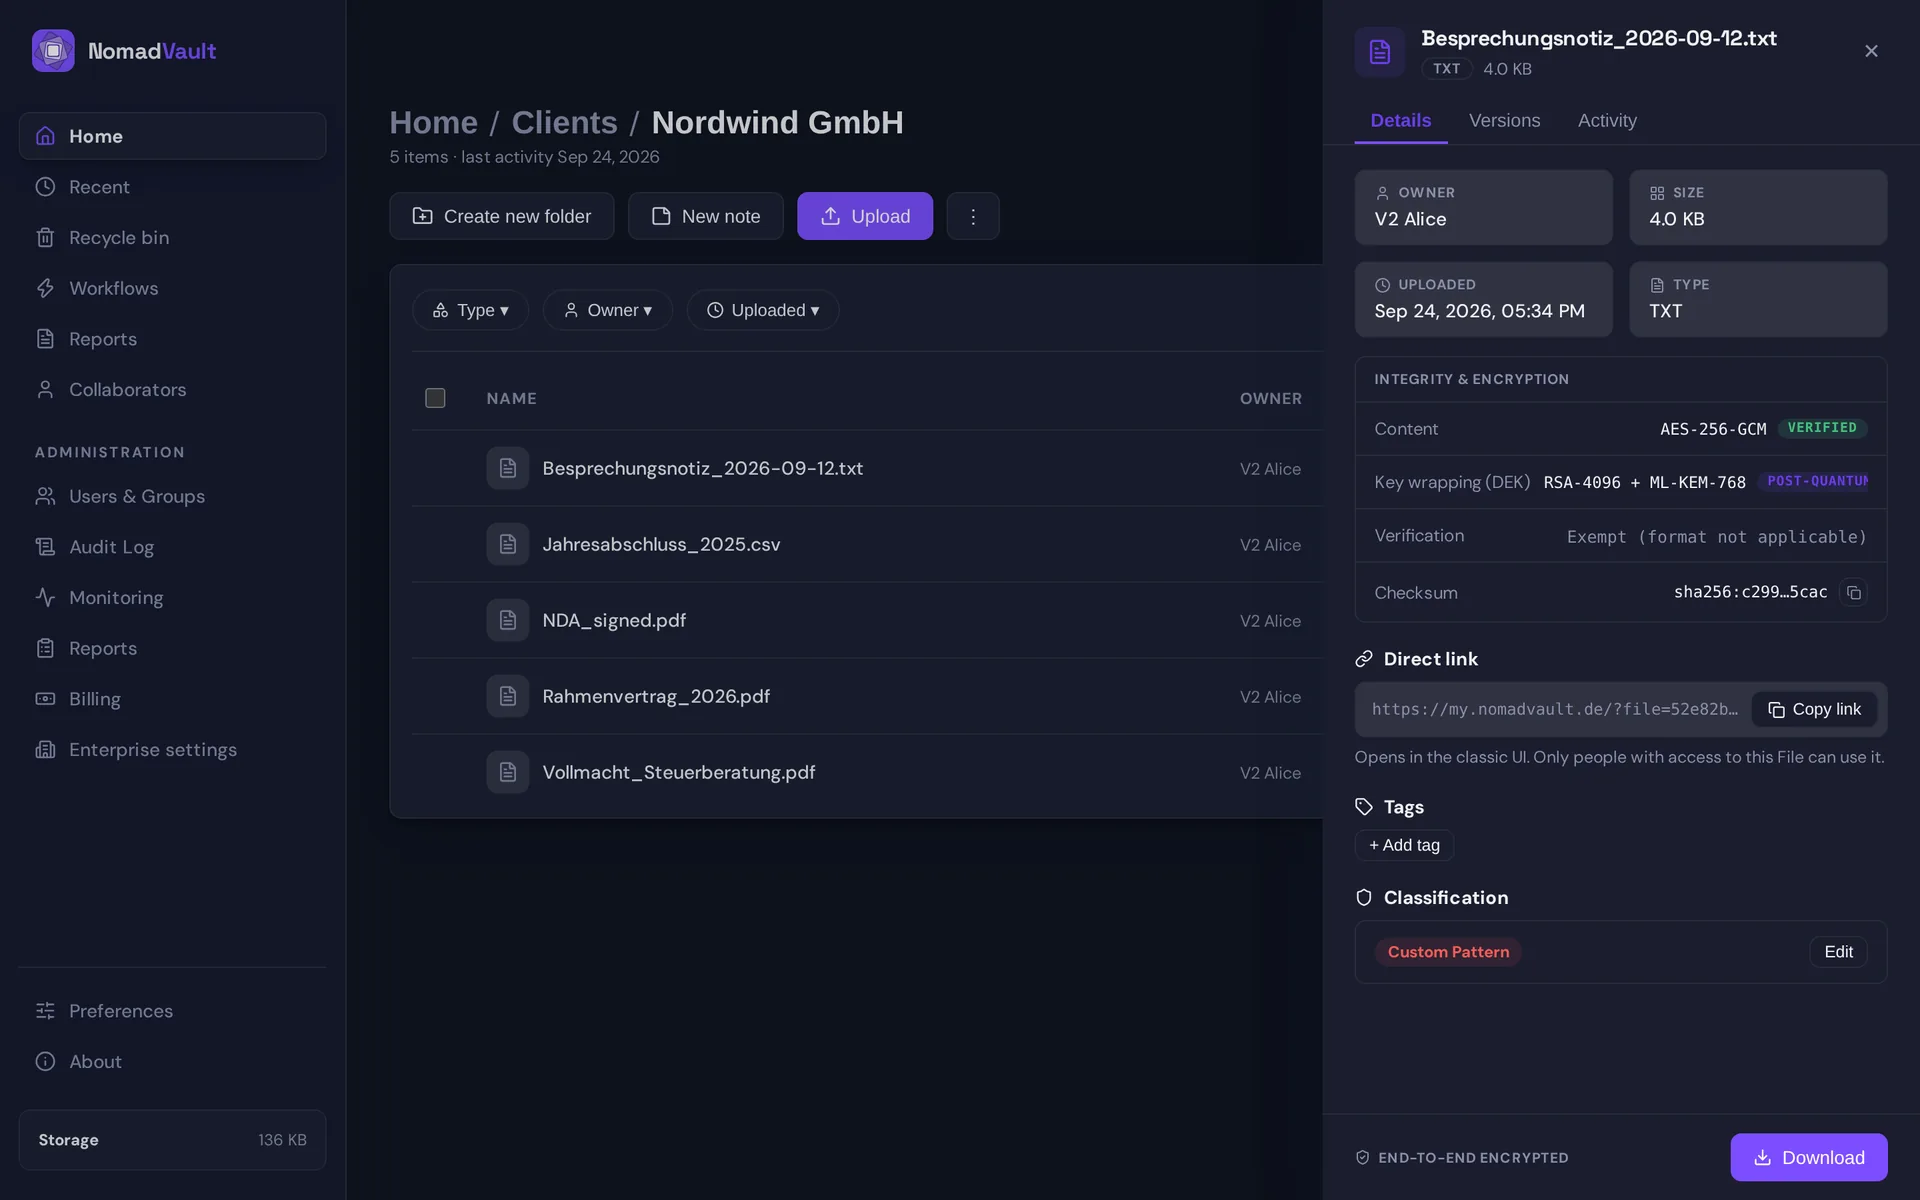The image size is (1920, 1200).
Task: Click the NDA_signed.pdf file icon
Action: click(508, 620)
